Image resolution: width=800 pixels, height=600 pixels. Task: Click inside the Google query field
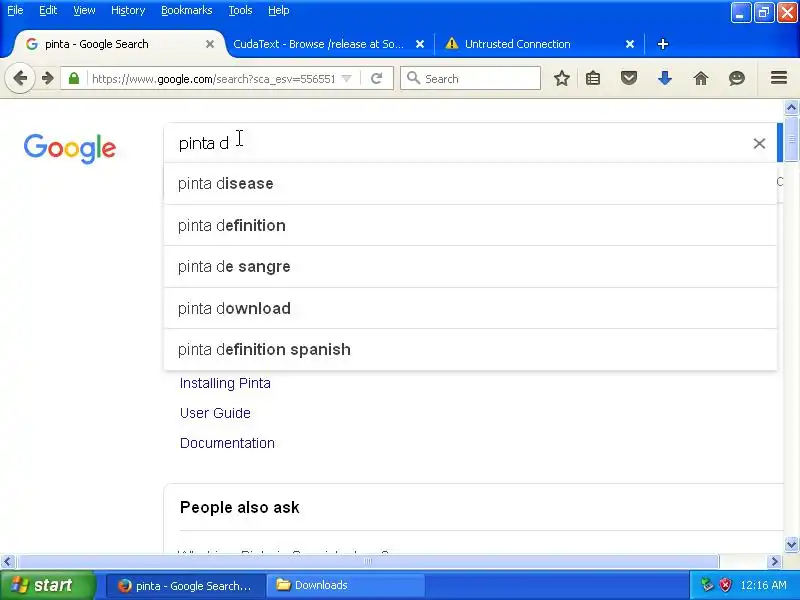click(x=459, y=143)
